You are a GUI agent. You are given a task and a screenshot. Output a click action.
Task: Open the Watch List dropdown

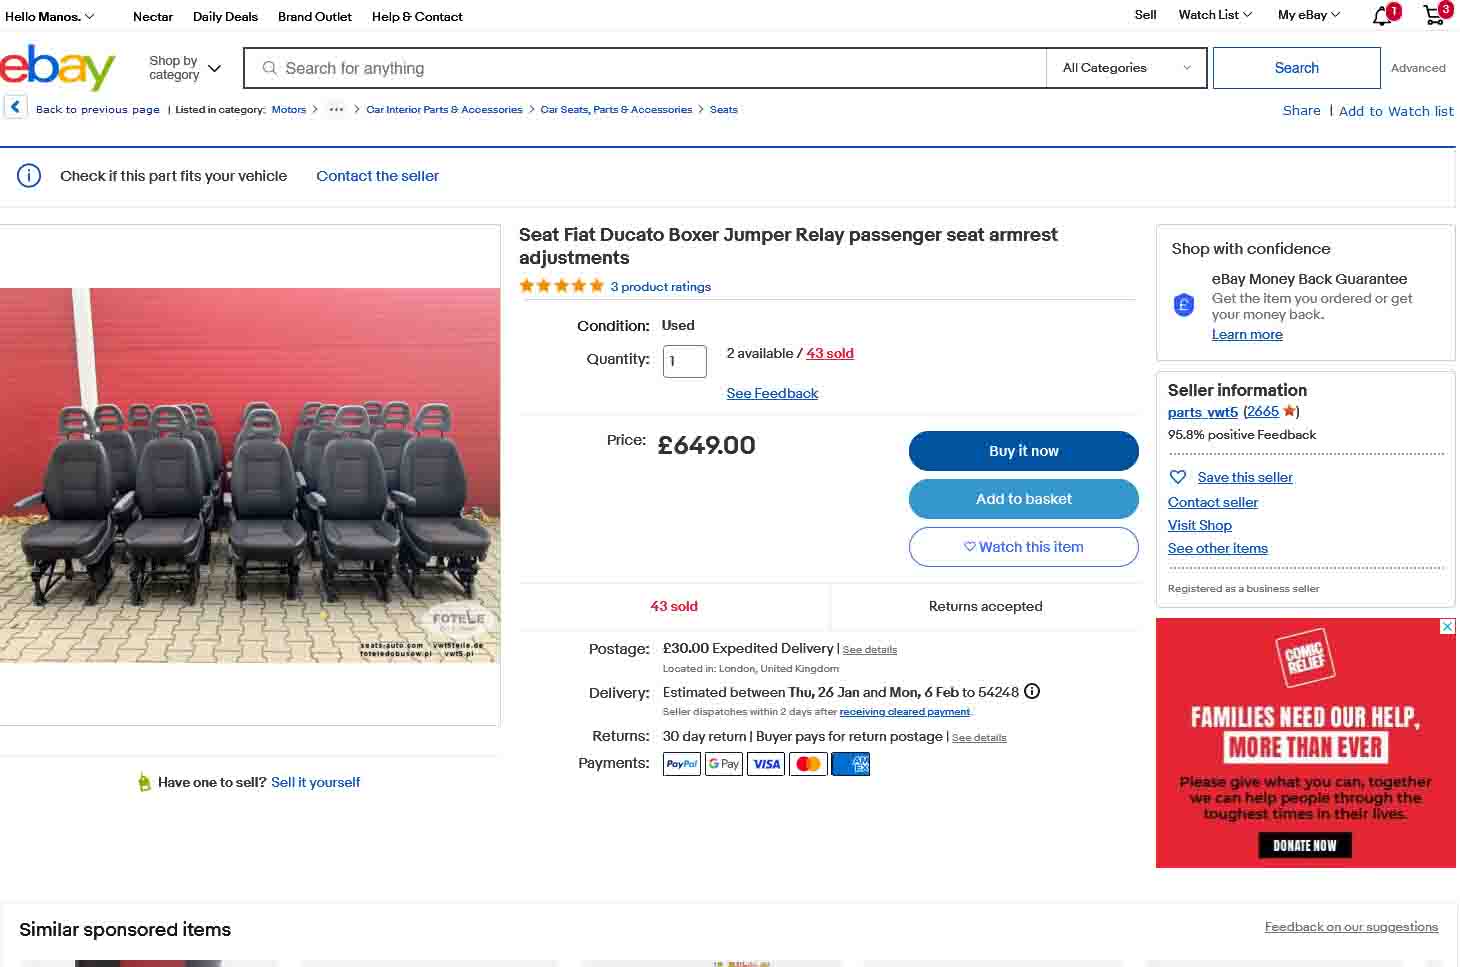[1215, 15]
